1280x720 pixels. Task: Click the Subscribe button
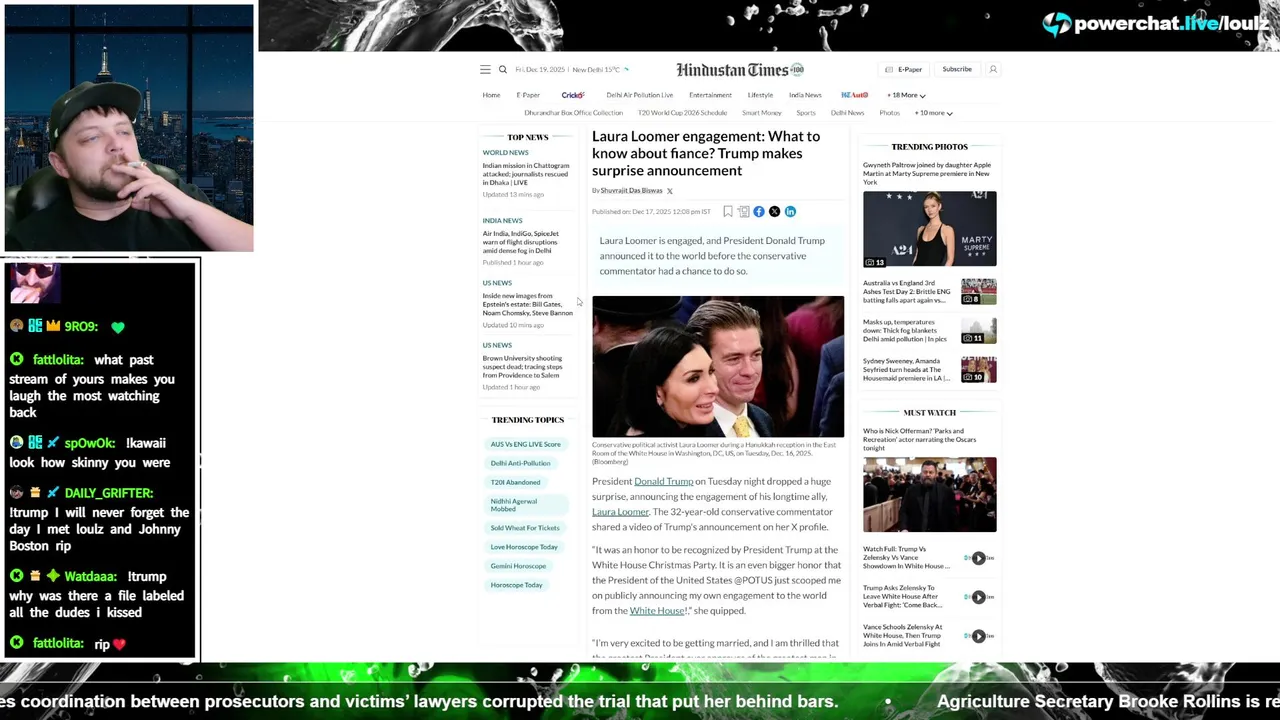click(x=957, y=69)
